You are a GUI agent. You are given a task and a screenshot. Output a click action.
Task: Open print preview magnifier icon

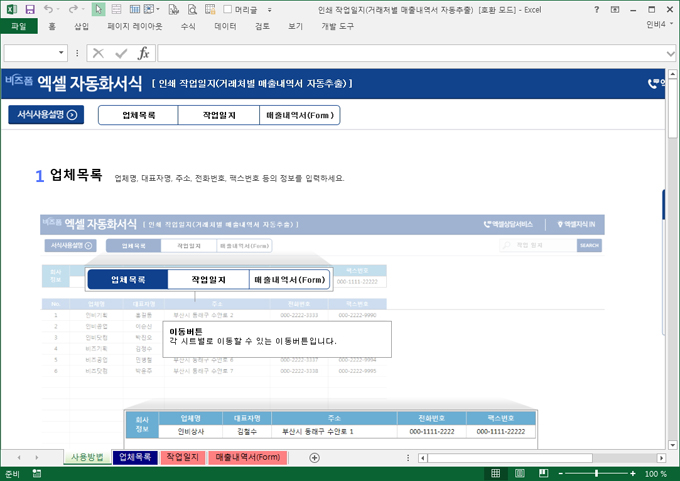pyautogui.click(x=192, y=9)
